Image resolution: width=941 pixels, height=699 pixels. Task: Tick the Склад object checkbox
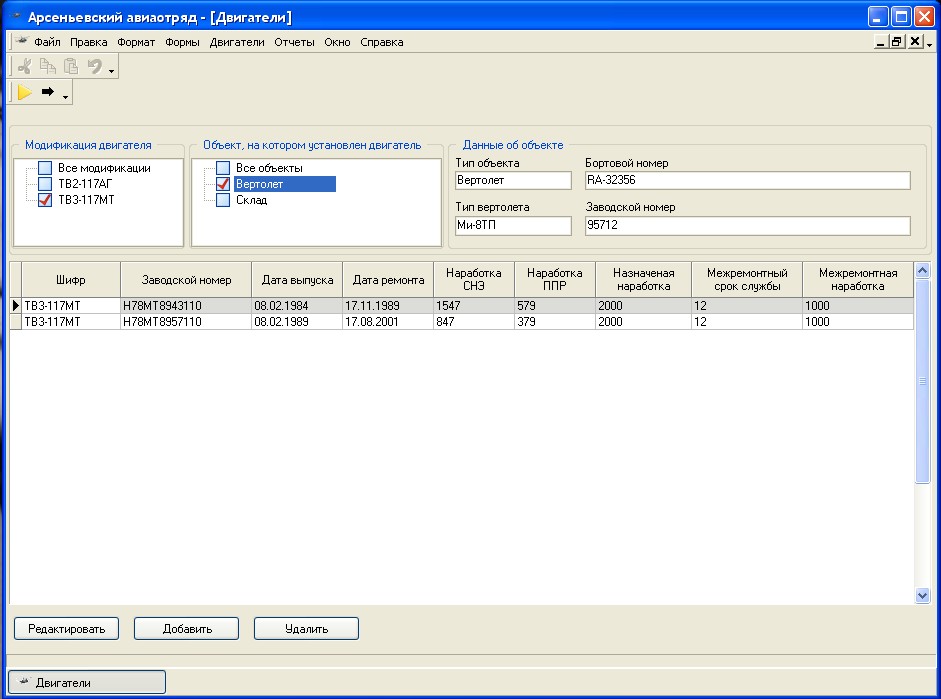coord(223,200)
